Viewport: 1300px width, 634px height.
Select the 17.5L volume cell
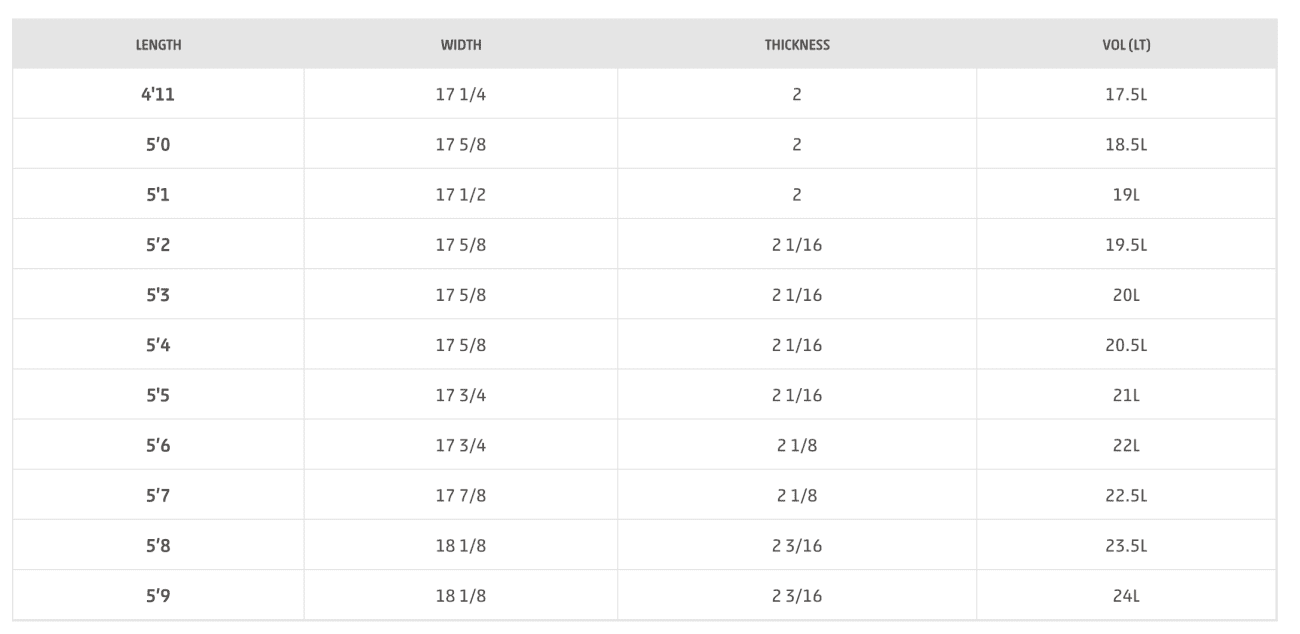[1126, 95]
